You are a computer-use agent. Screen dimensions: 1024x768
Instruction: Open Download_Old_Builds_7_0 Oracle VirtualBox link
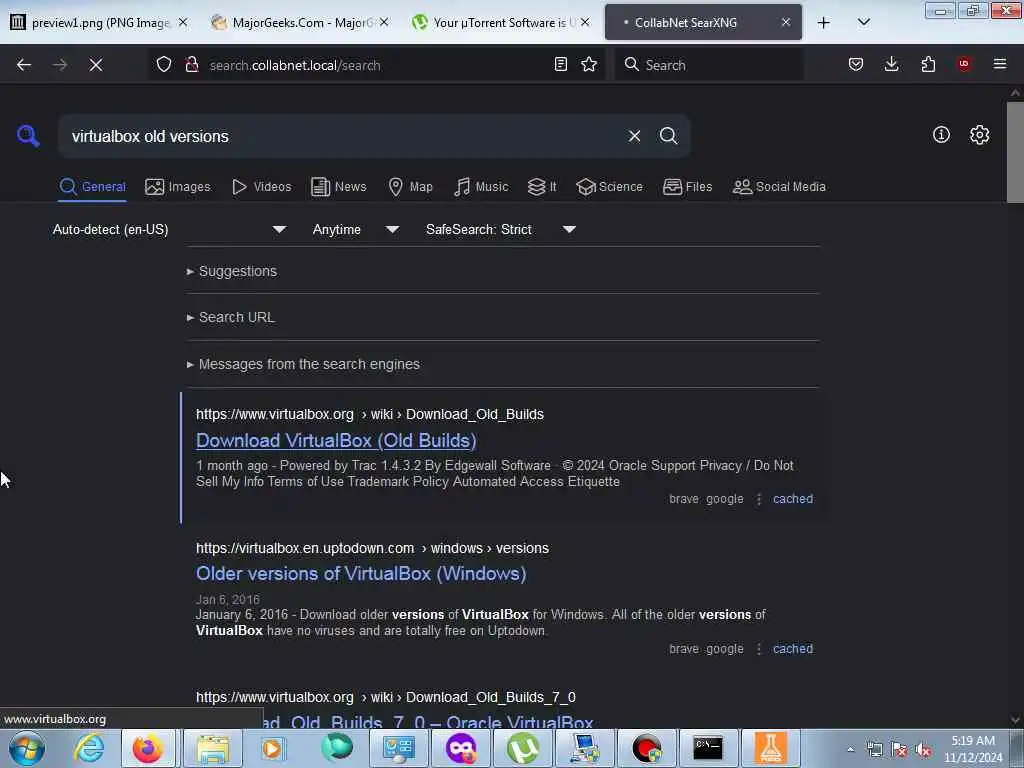click(428, 721)
